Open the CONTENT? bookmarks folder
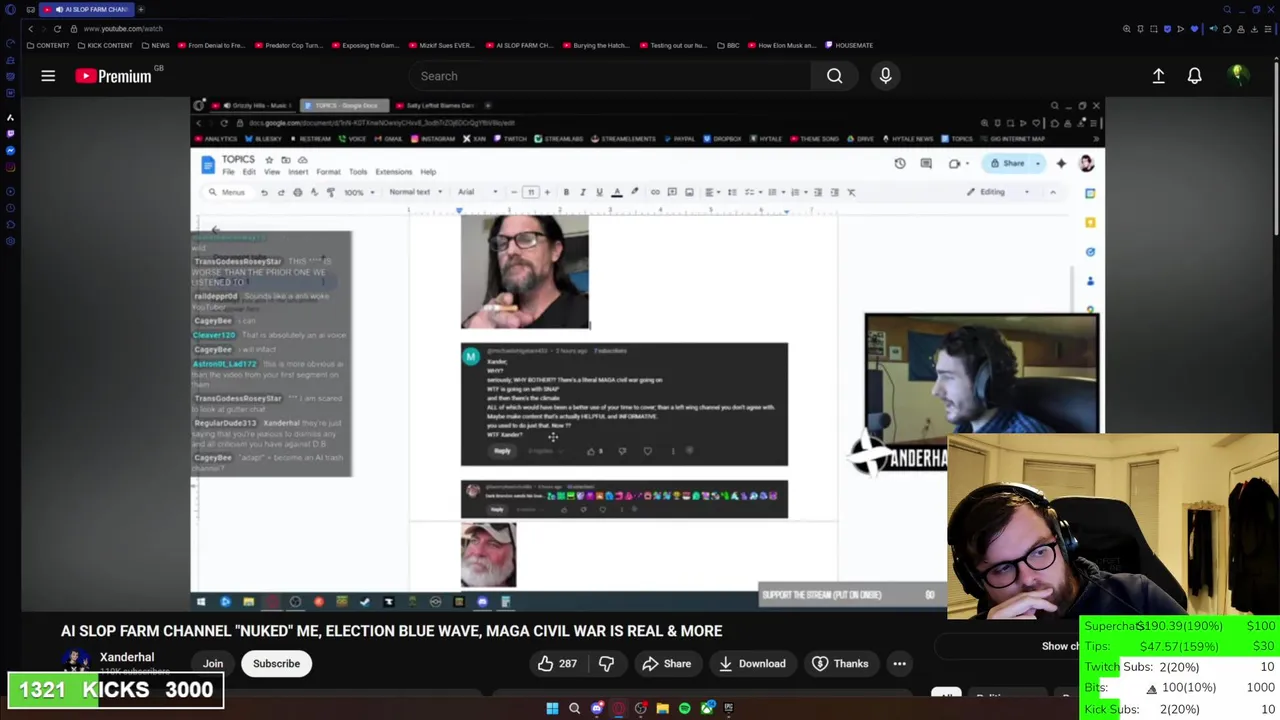This screenshot has width=1280, height=720. point(49,45)
